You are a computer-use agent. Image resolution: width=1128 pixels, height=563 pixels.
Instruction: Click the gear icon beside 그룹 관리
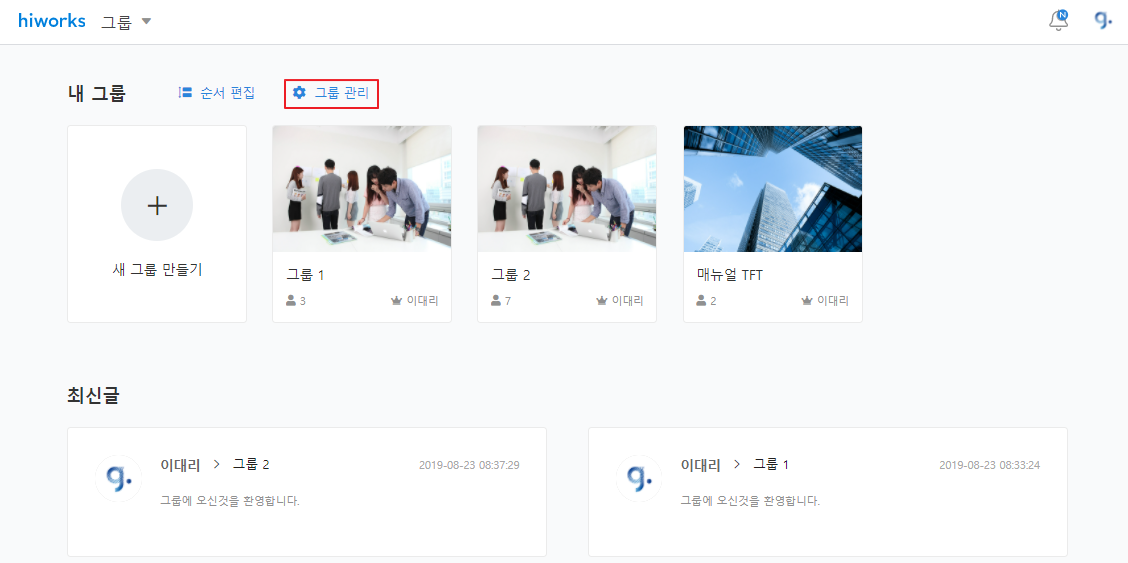coord(299,93)
